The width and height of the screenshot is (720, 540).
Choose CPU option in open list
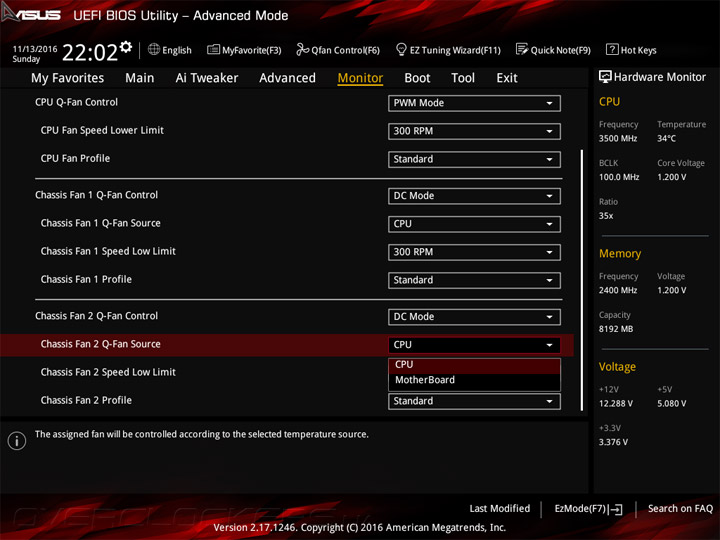(x=474, y=365)
